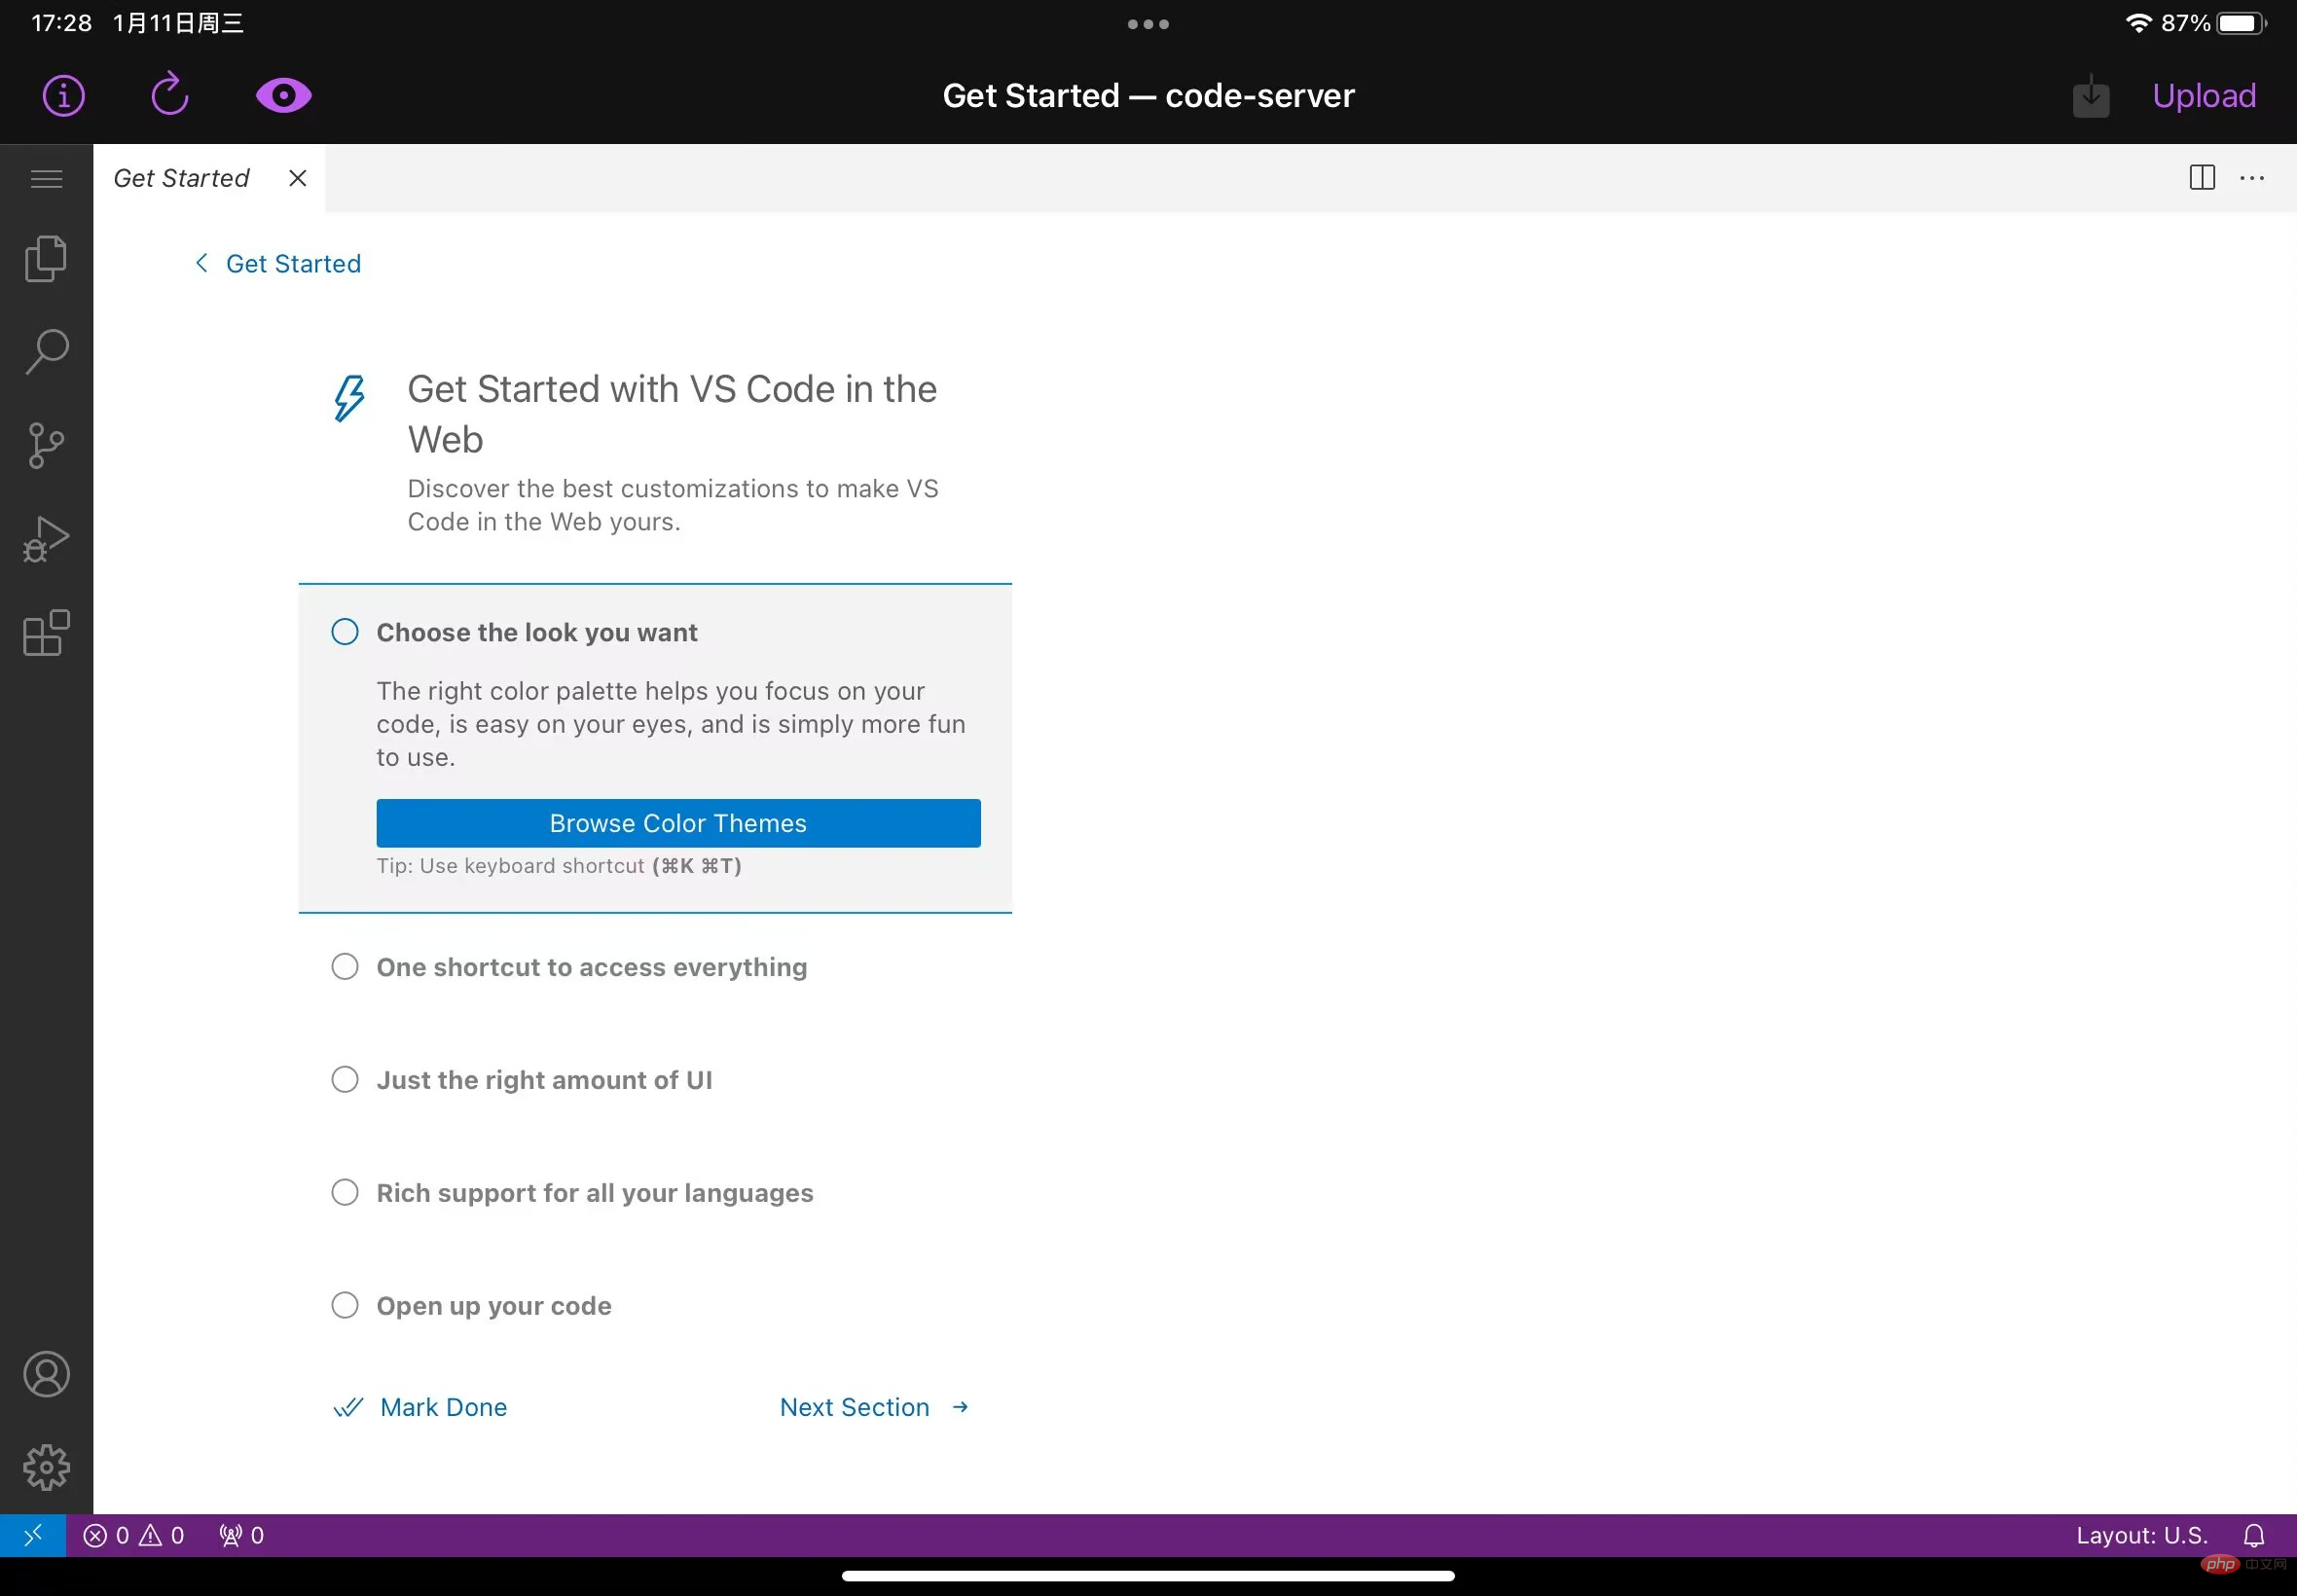Click the settings gear icon
Screen dimensions: 2297x1596
(x=46, y=1466)
